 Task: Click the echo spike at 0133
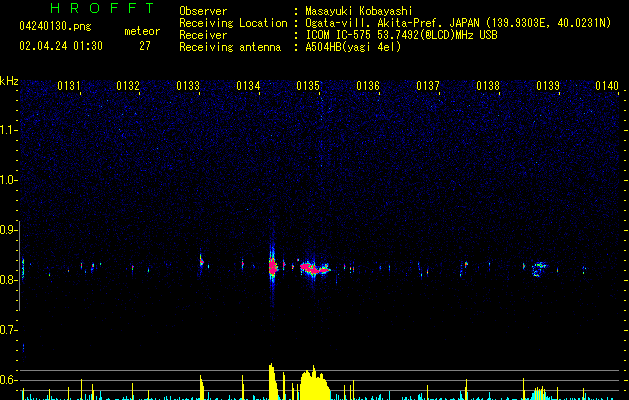point(201,262)
